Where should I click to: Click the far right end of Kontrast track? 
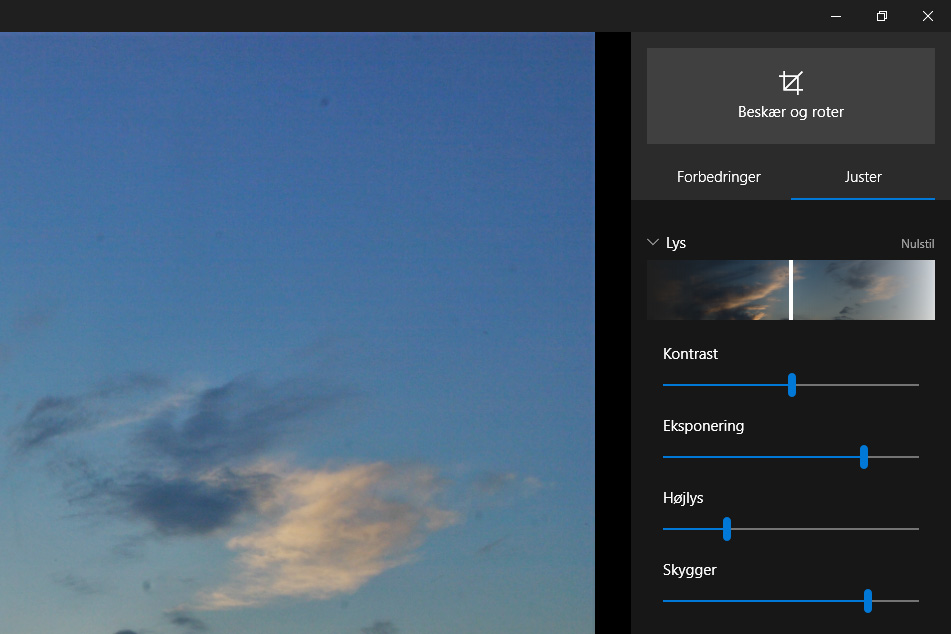tap(915, 385)
